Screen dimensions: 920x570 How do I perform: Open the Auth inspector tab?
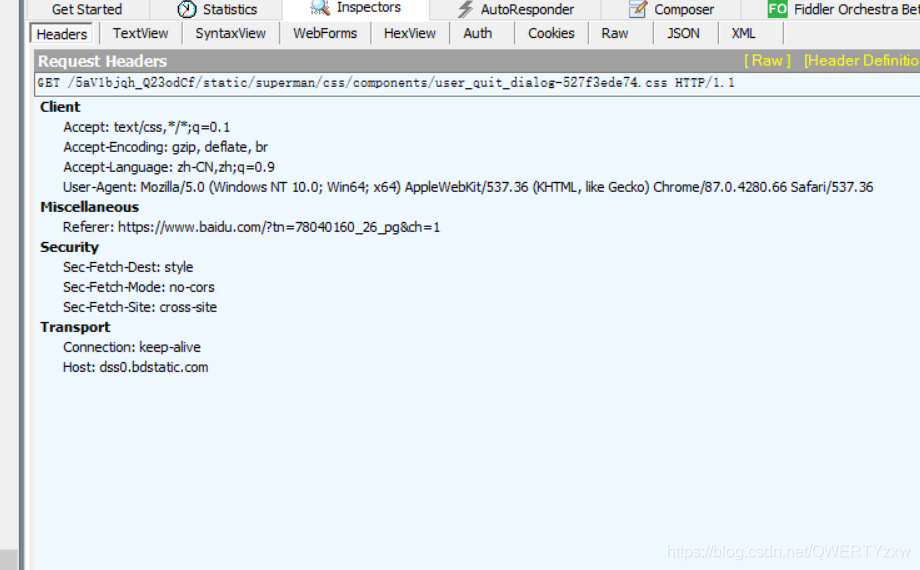click(478, 33)
